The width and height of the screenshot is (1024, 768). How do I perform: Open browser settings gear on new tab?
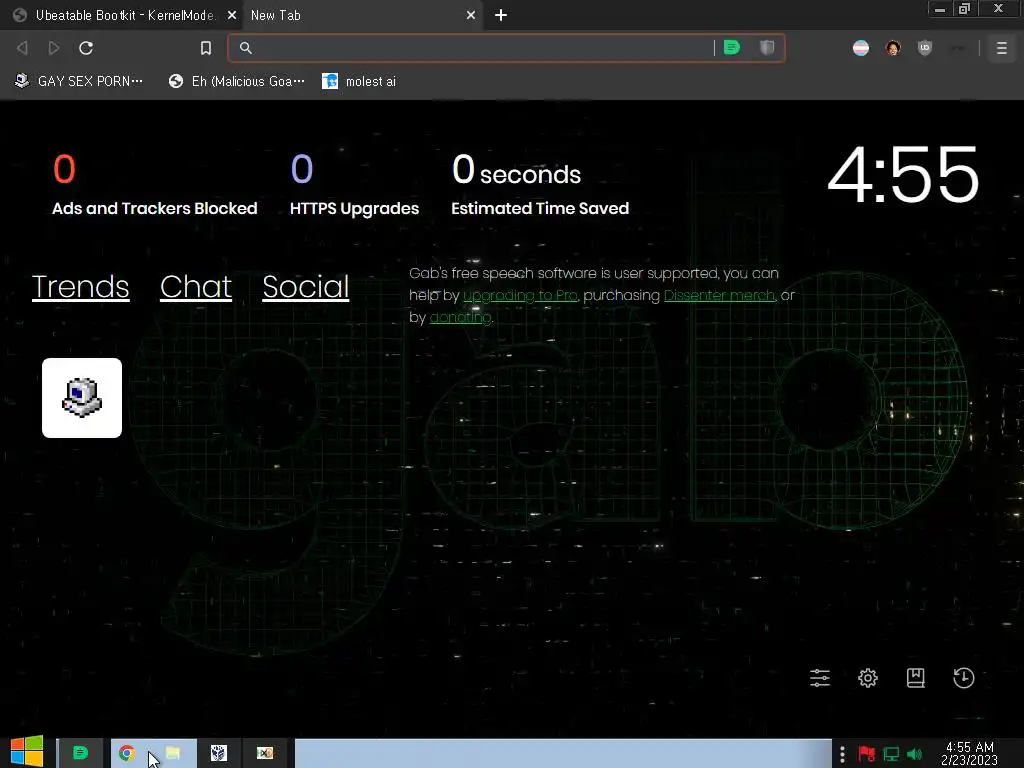(x=868, y=678)
